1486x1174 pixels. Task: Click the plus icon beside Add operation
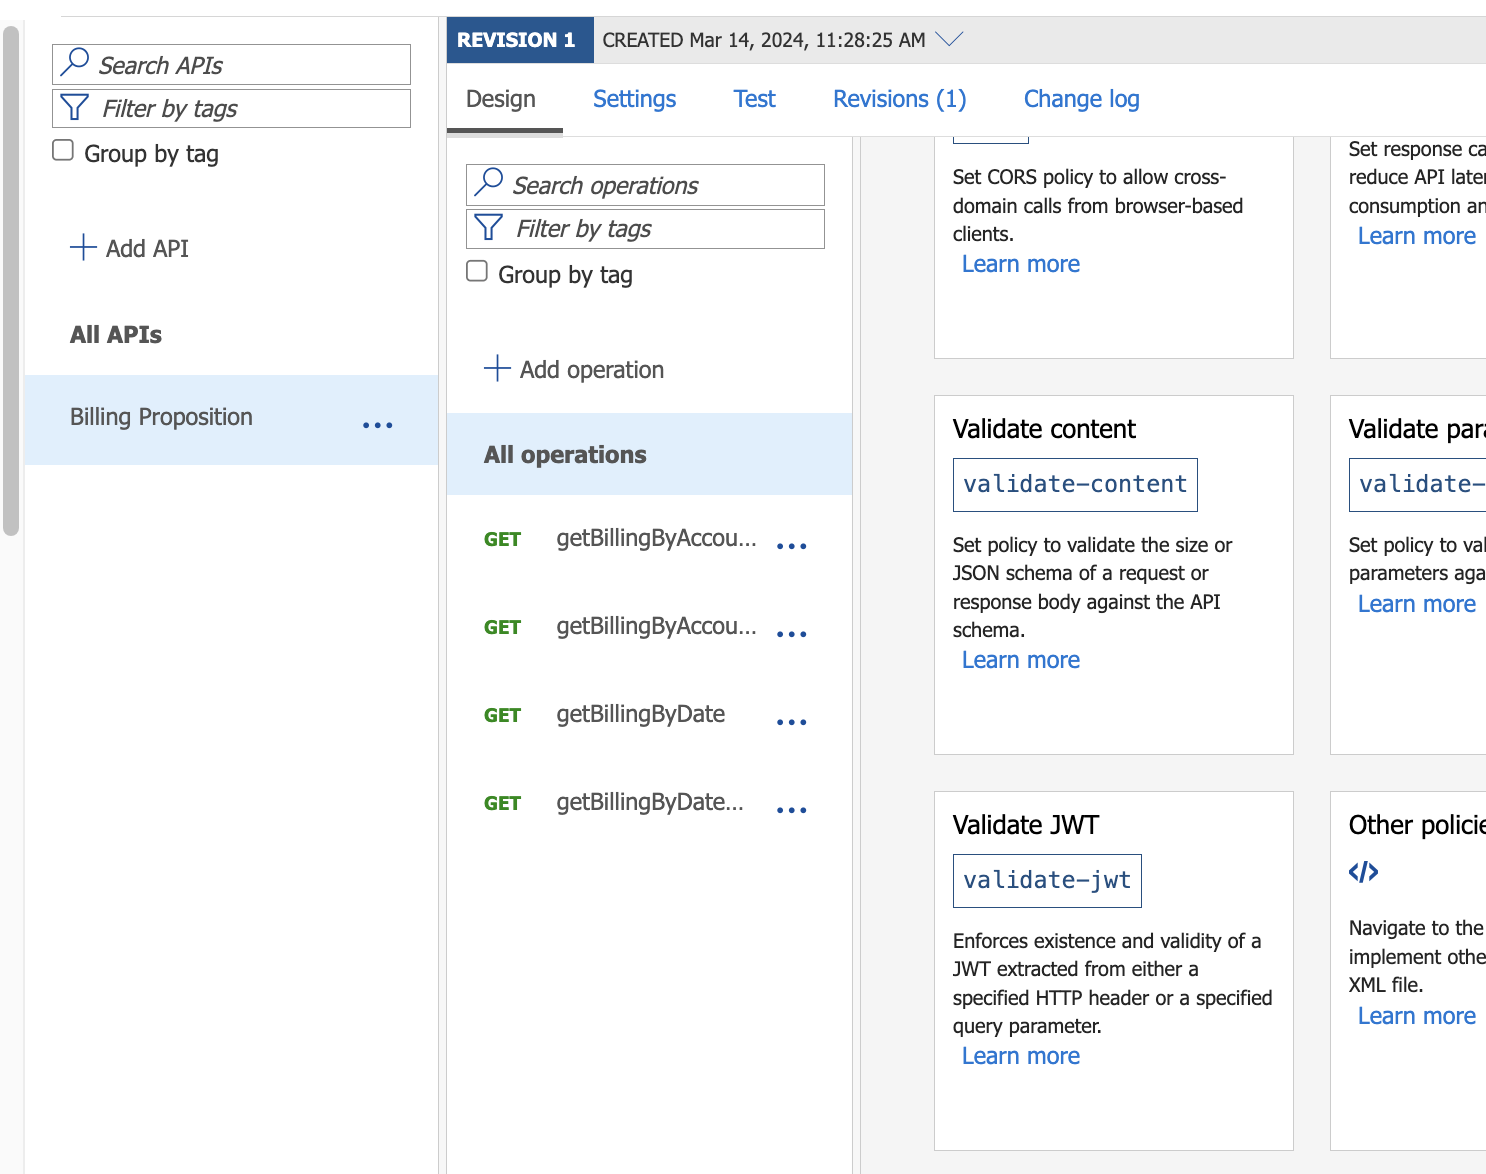[497, 368]
